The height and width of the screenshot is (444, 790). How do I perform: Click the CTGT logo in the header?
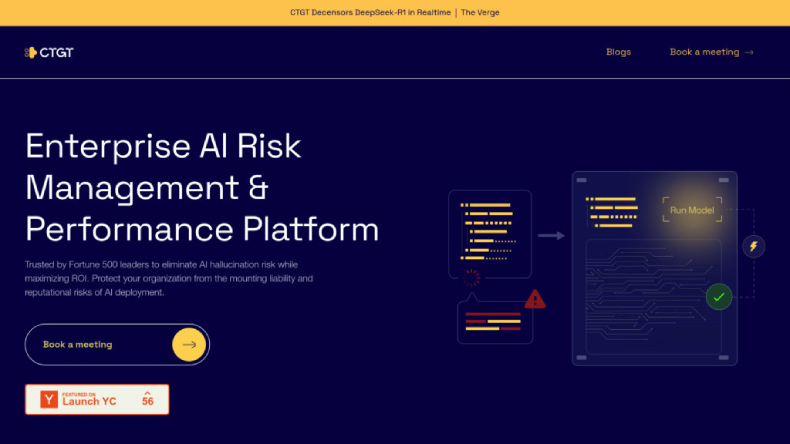point(49,52)
